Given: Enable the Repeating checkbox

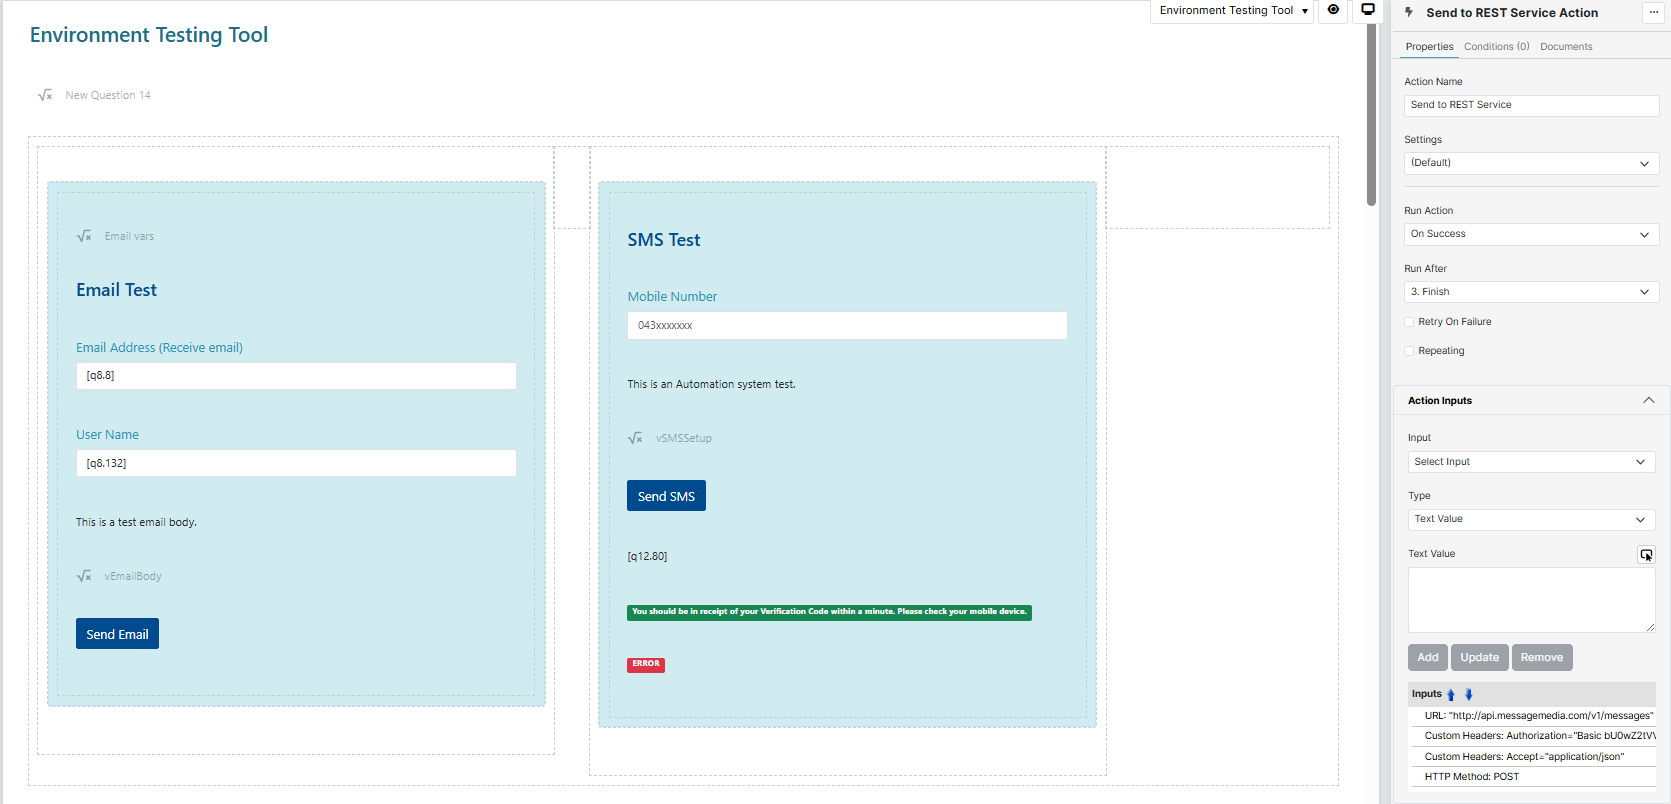Looking at the screenshot, I should coord(1410,351).
